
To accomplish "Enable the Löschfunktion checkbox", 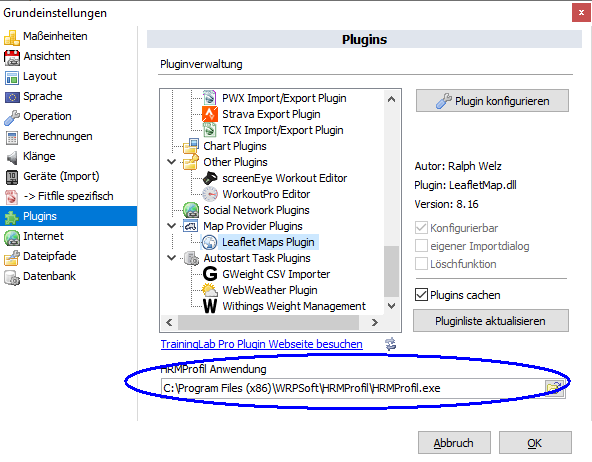I will pyautogui.click(x=421, y=264).
